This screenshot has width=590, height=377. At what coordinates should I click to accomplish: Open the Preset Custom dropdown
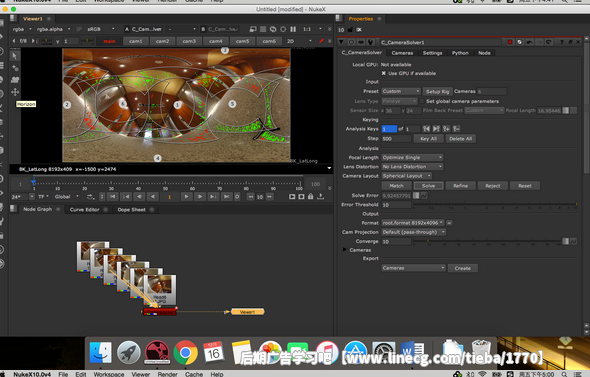pyautogui.click(x=401, y=91)
